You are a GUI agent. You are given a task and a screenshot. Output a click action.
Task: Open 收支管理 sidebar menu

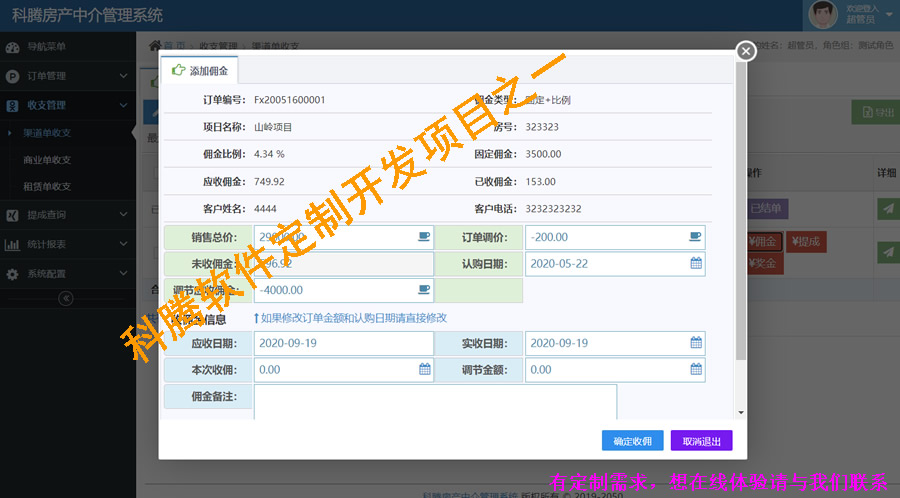click(68, 105)
